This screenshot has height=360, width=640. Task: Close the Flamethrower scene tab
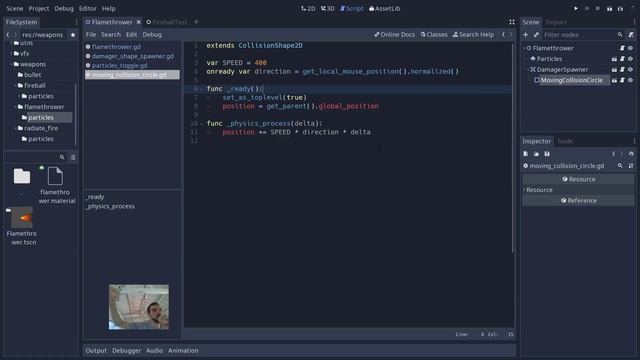click(139, 22)
